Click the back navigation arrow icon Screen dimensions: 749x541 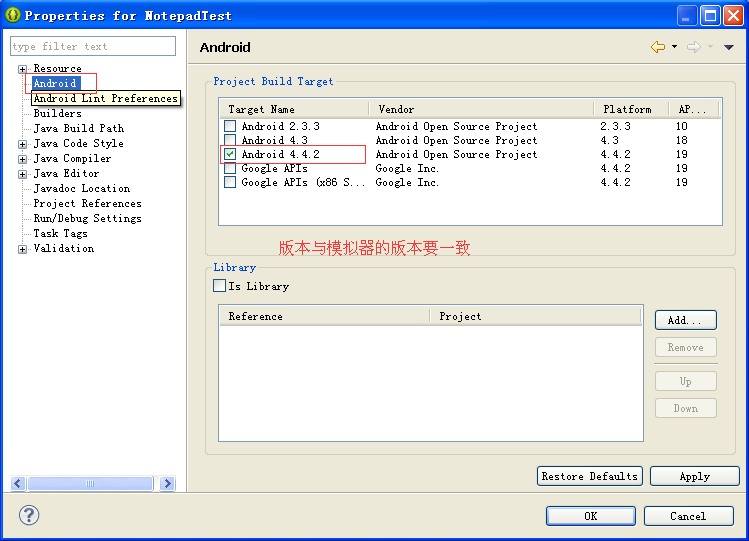click(x=658, y=47)
